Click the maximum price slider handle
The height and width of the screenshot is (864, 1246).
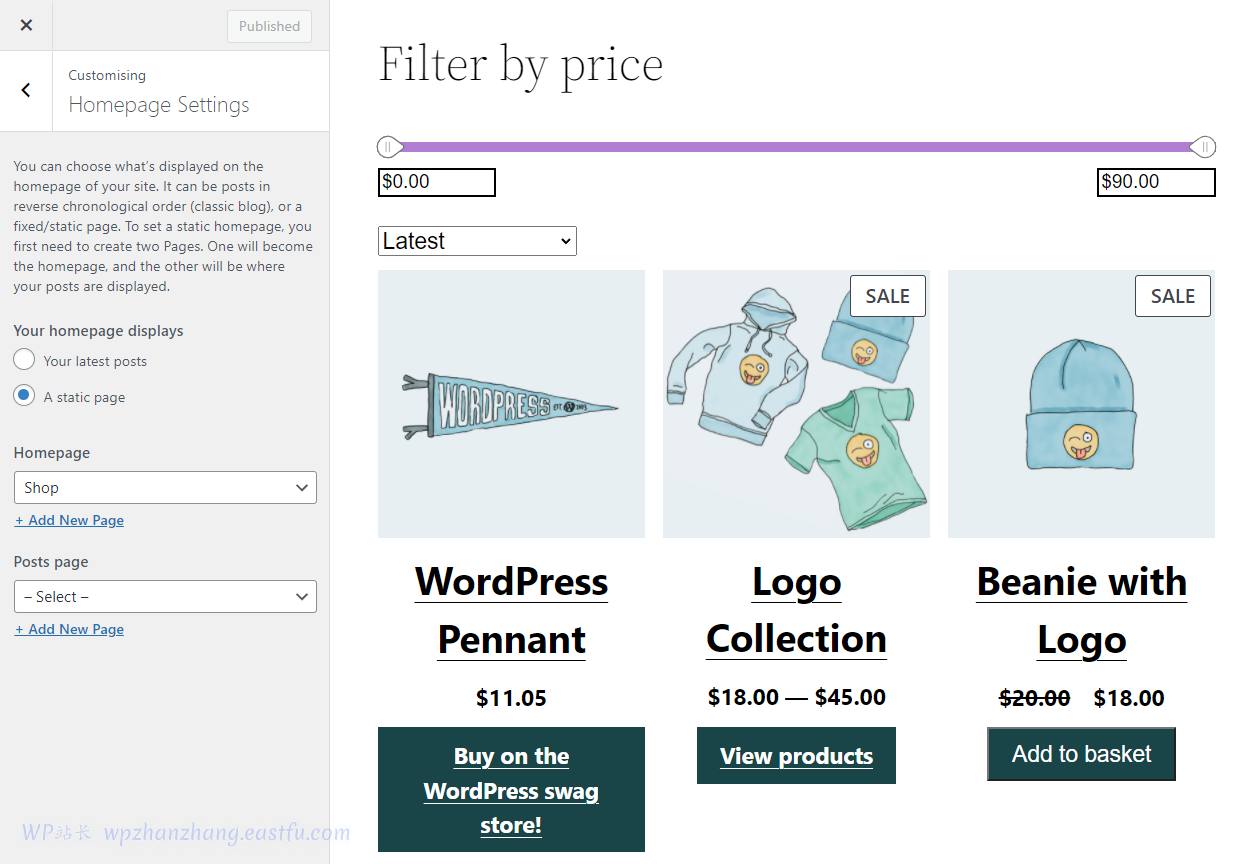click(1204, 147)
